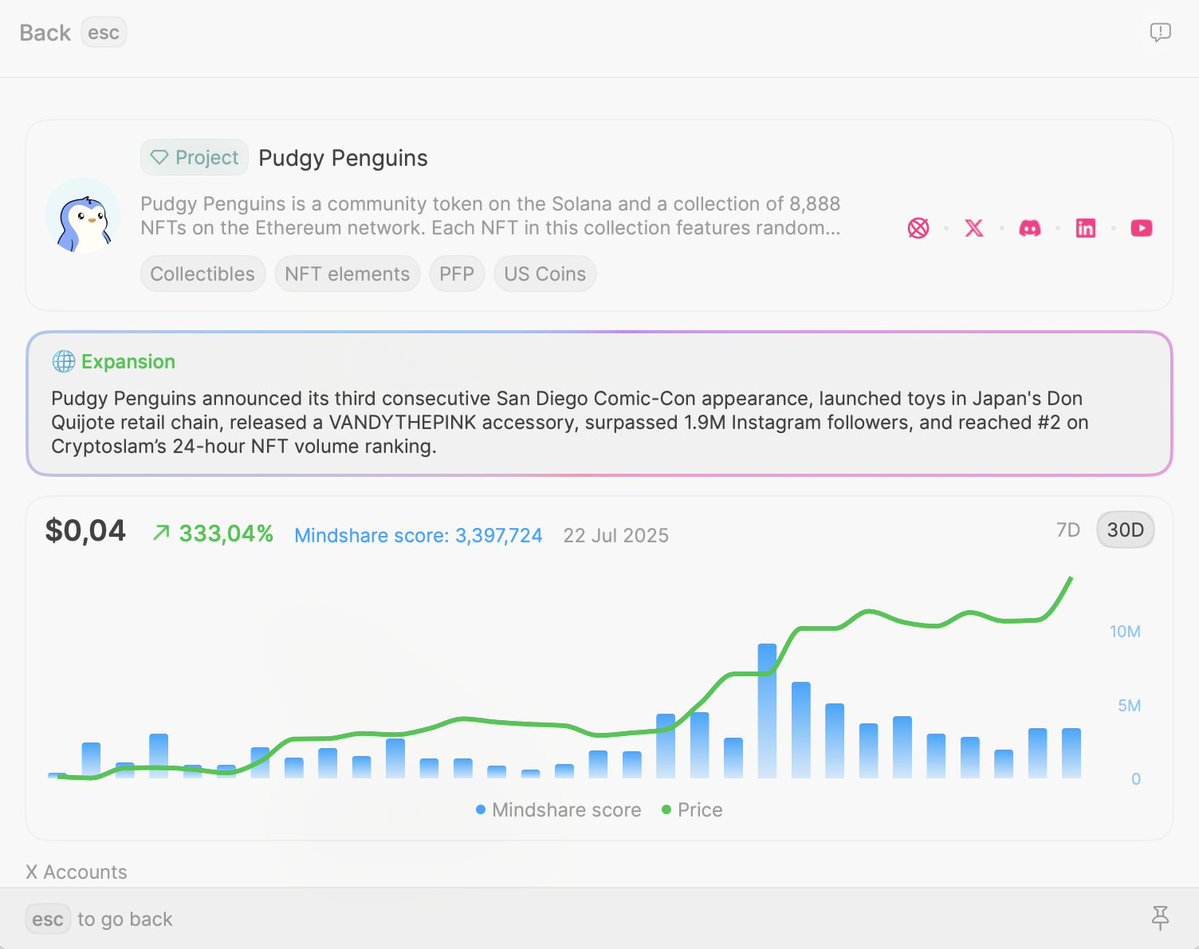Click the esc key badge beside Back
The width and height of the screenshot is (1199, 949).
click(x=103, y=33)
